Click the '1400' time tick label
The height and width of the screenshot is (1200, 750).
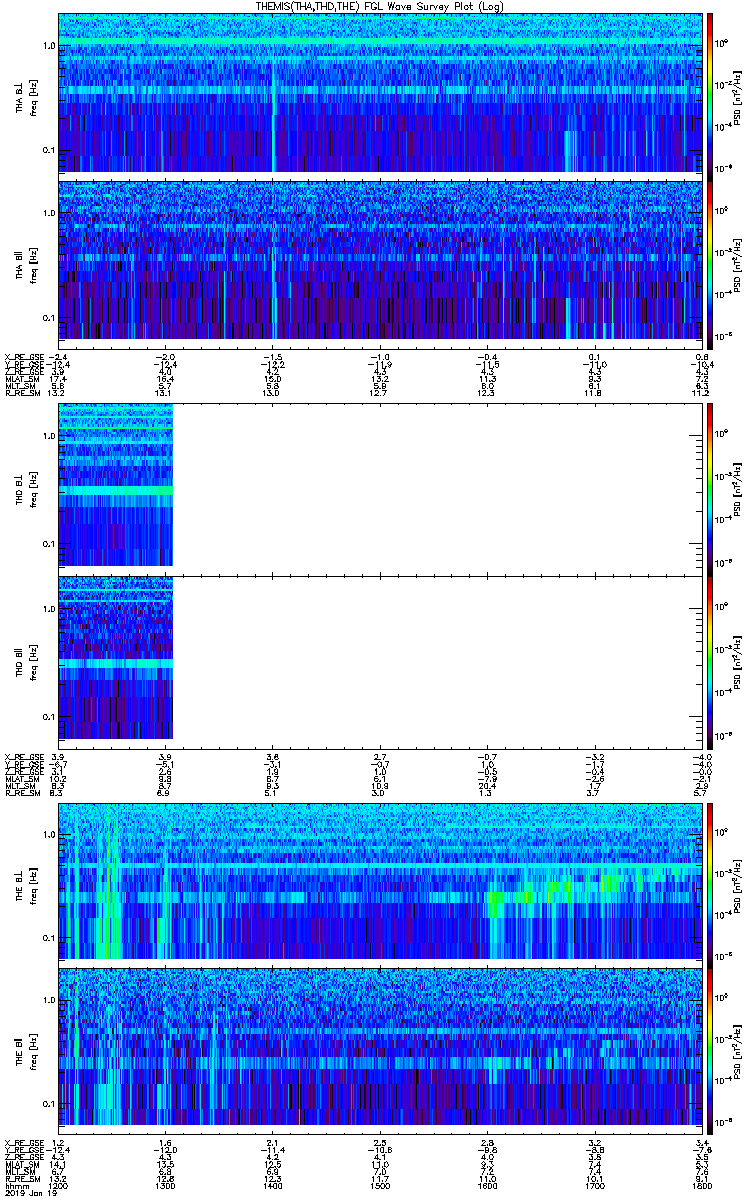point(272,1186)
